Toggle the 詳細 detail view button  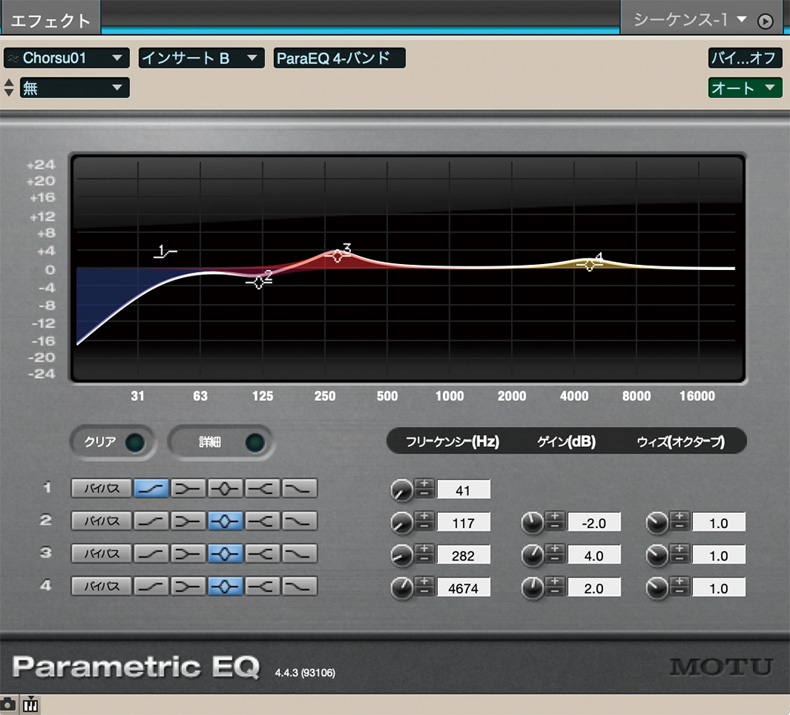pyautogui.click(x=254, y=443)
